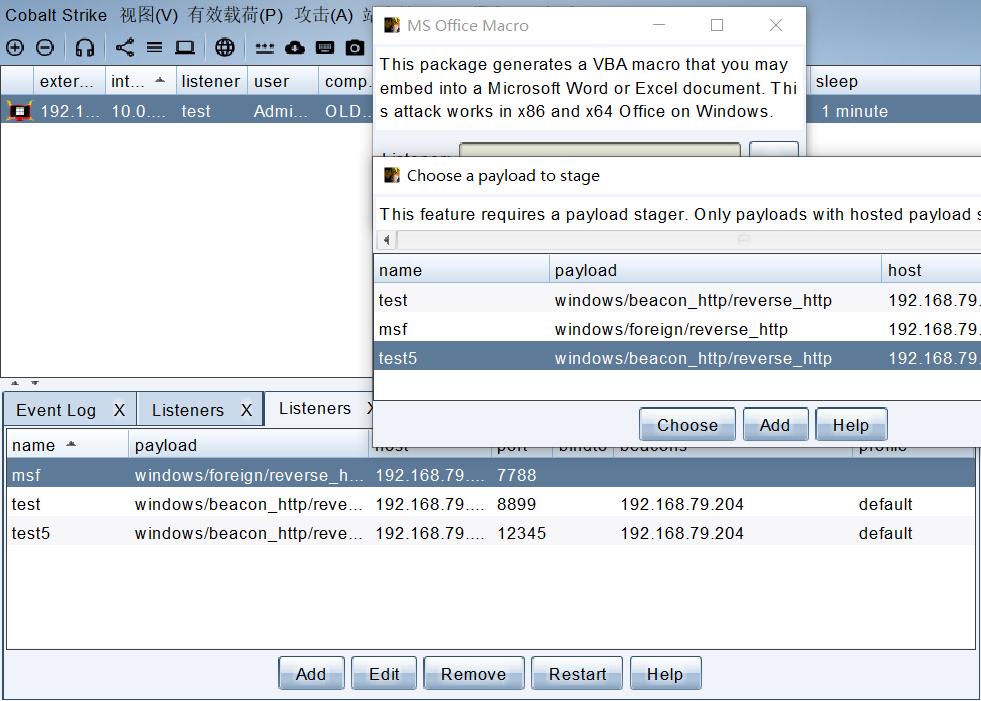Click Help button in payload dialog
Screen dimensions: 981x701
[x=851, y=424]
